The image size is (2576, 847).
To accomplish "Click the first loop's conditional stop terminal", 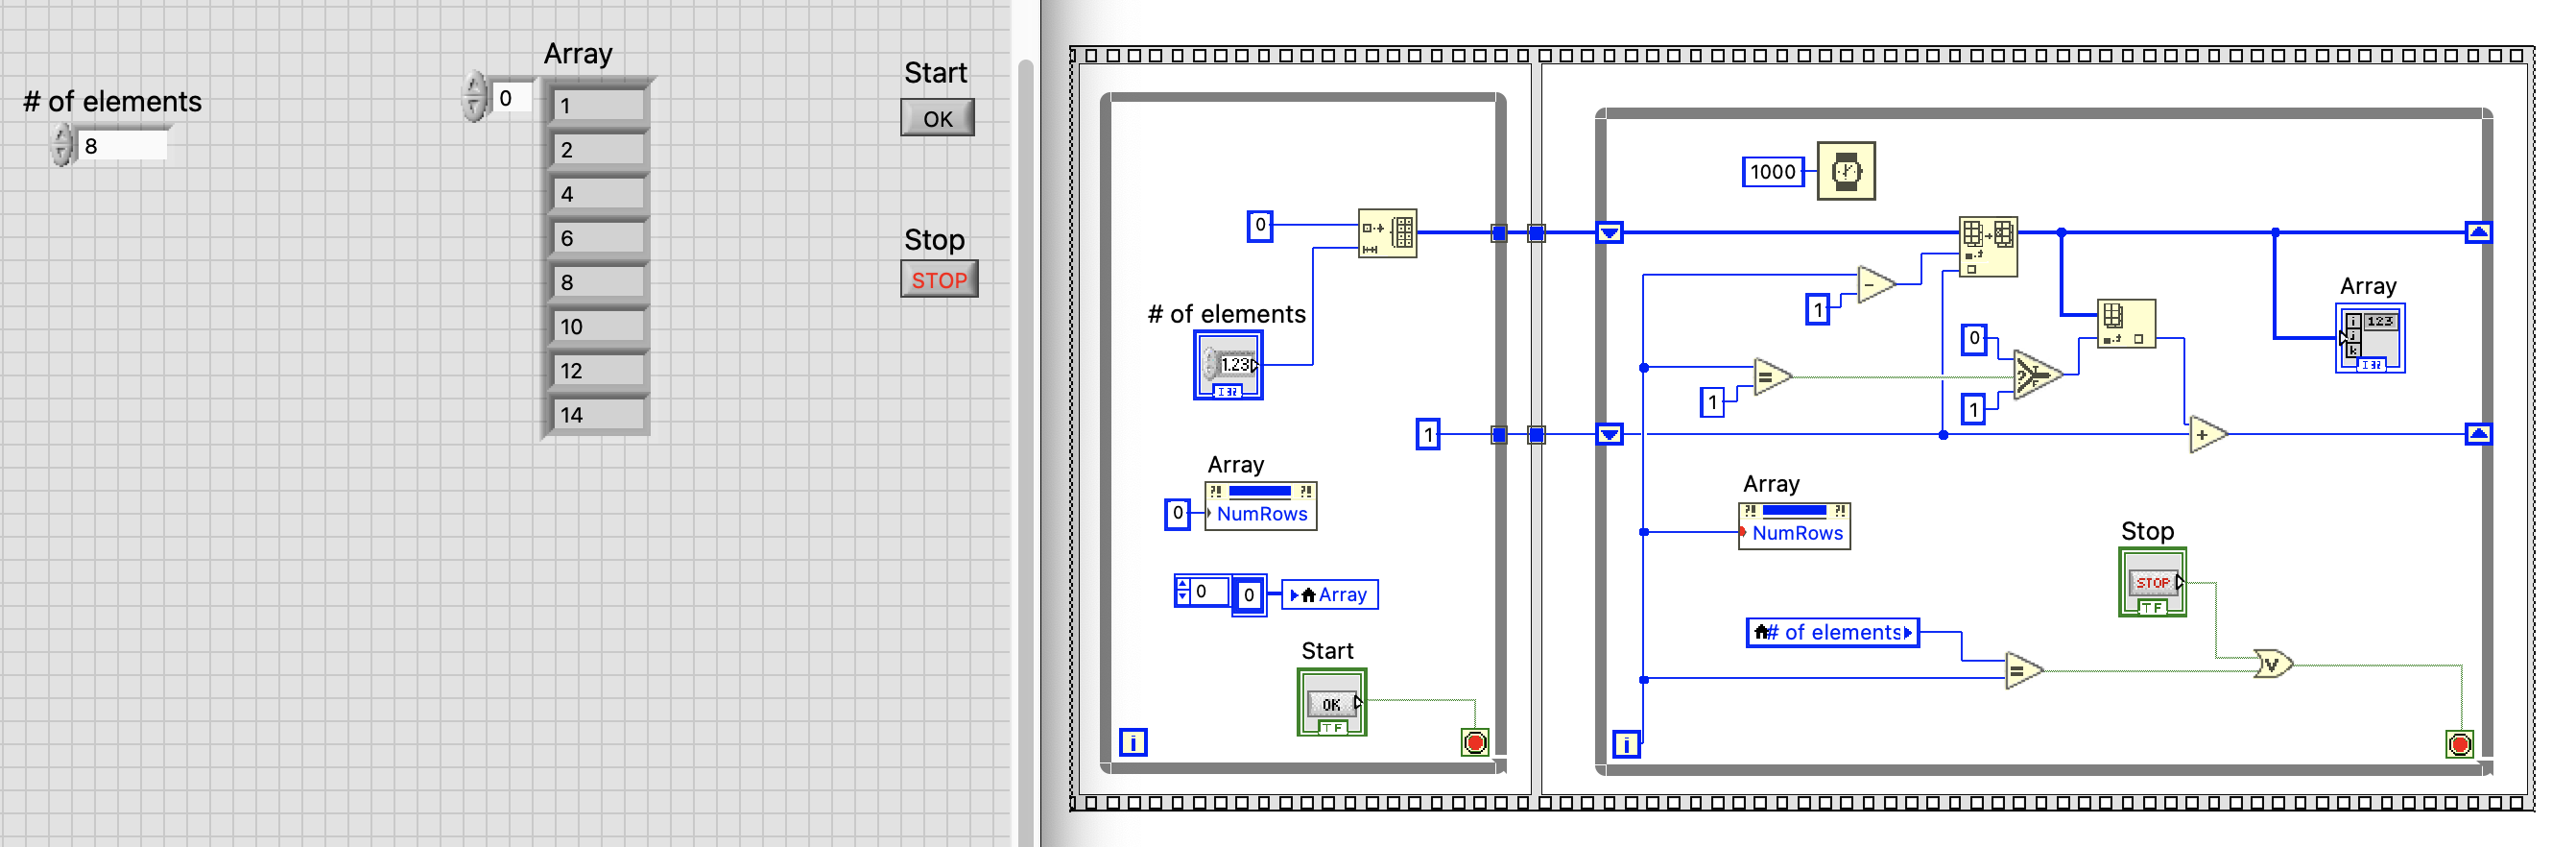I will point(1475,743).
